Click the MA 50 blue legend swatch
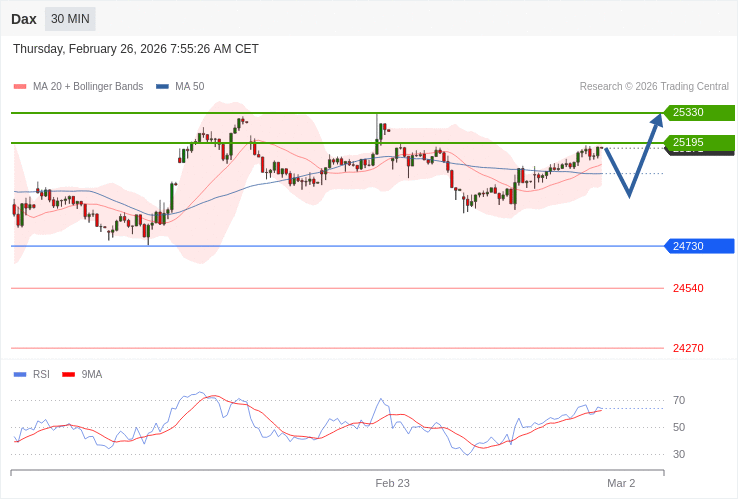This screenshot has height=500, width=738. click(162, 87)
